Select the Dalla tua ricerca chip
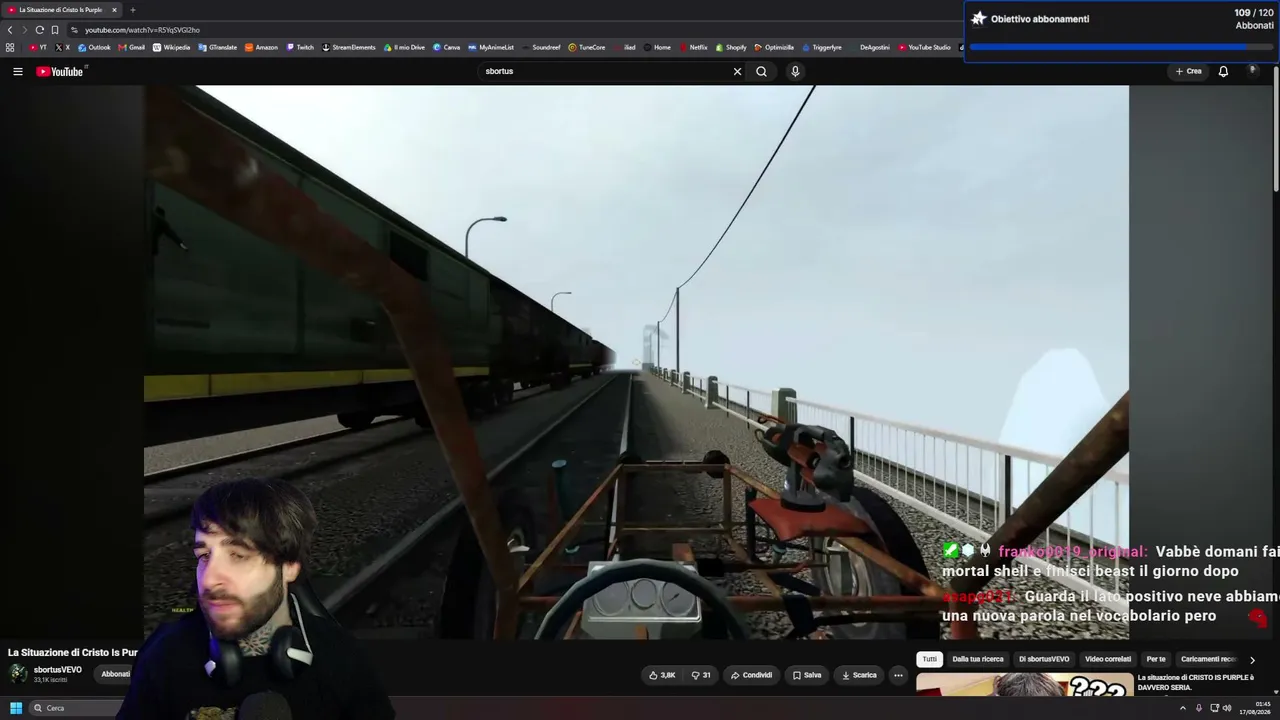 [x=978, y=659]
